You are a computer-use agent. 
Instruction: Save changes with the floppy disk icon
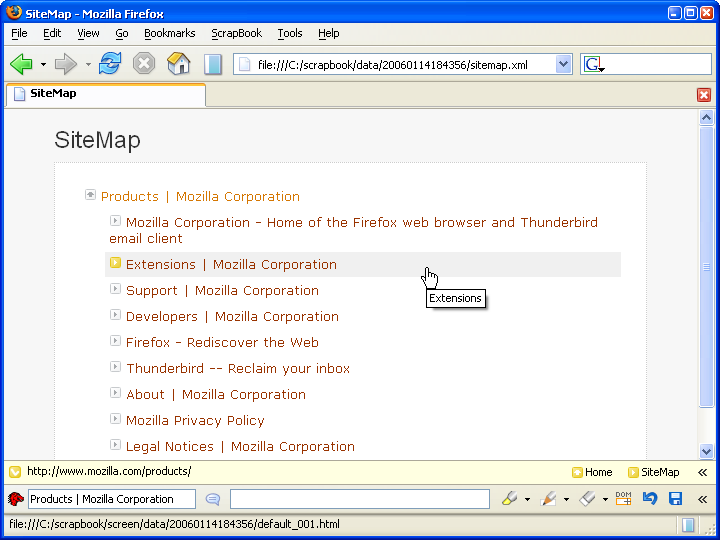pyautogui.click(x=675, y=499)
